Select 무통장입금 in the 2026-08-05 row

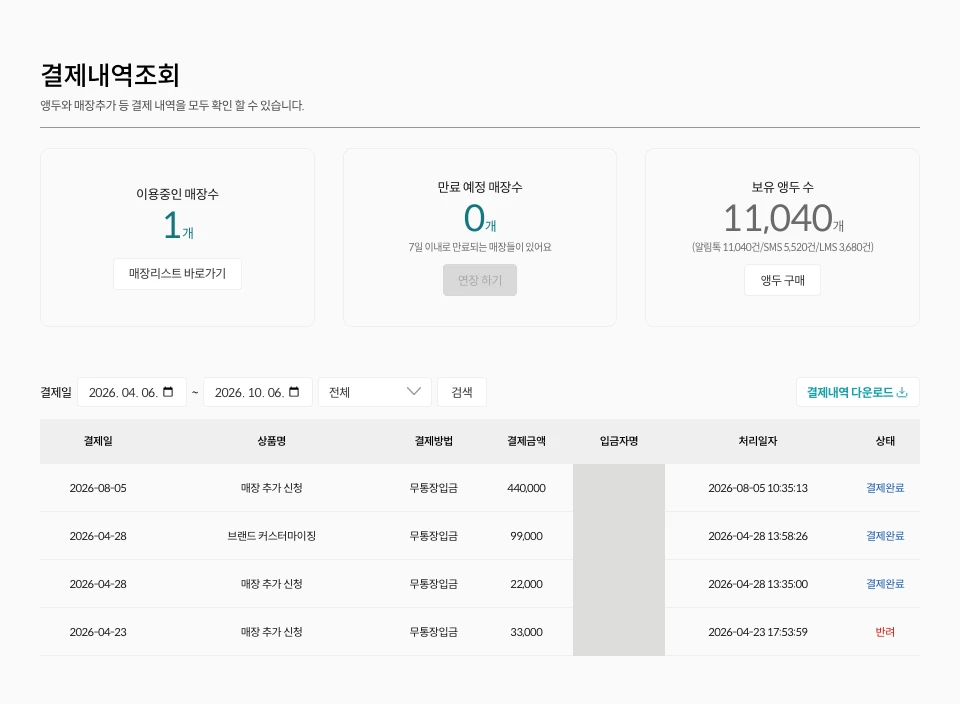(433, 488)
